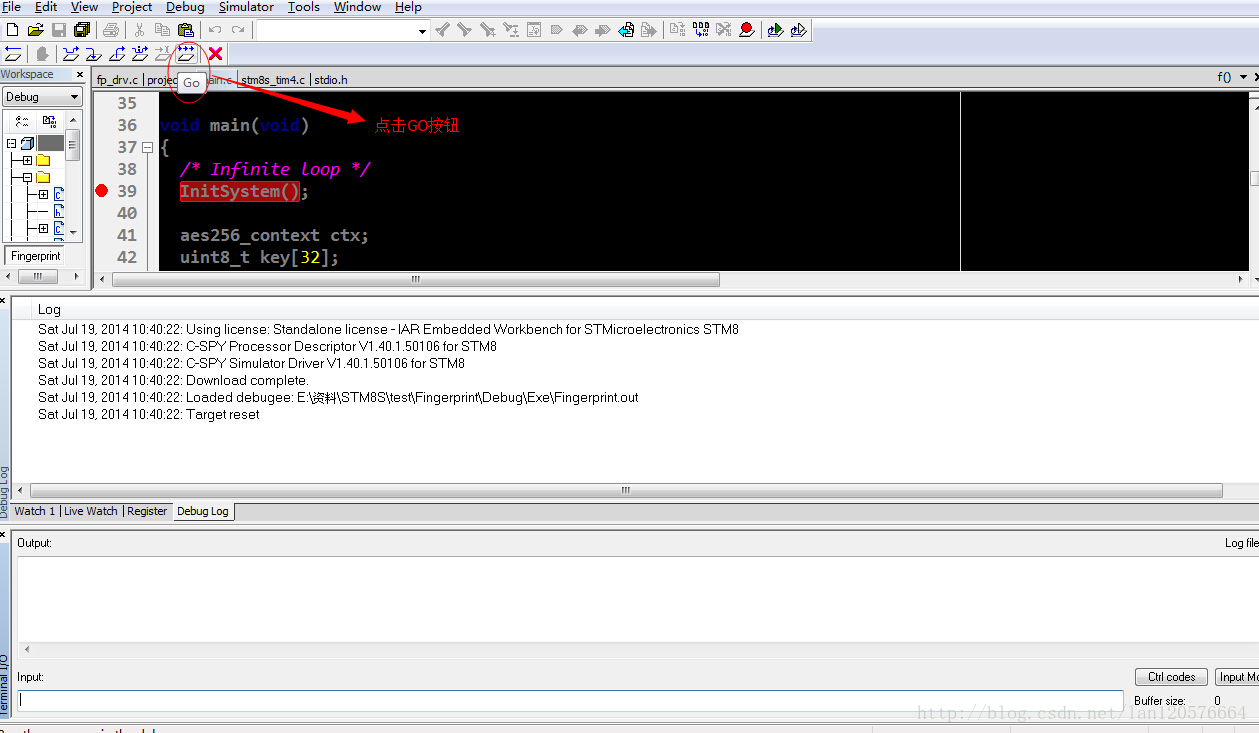Click the red X Stop Debugging icon
The image size is (1259, 733).
(x=215, y=53)
